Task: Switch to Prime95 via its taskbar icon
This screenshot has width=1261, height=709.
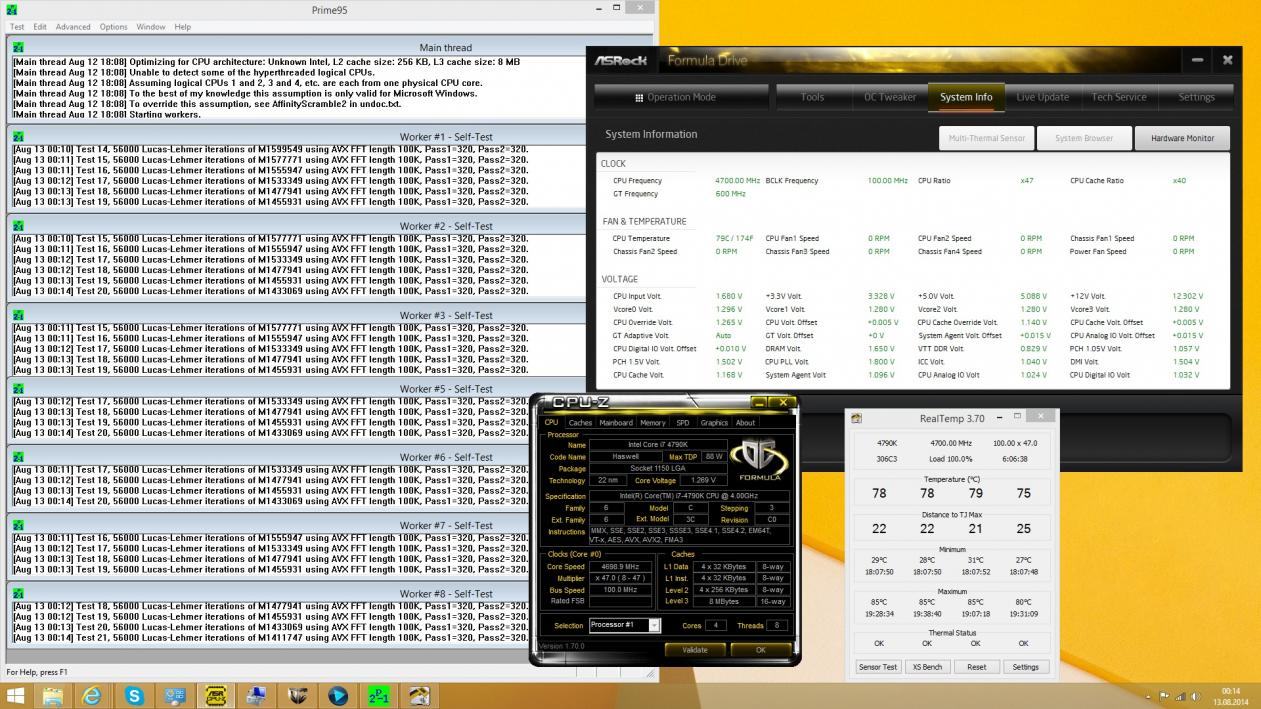Action: 379,695
